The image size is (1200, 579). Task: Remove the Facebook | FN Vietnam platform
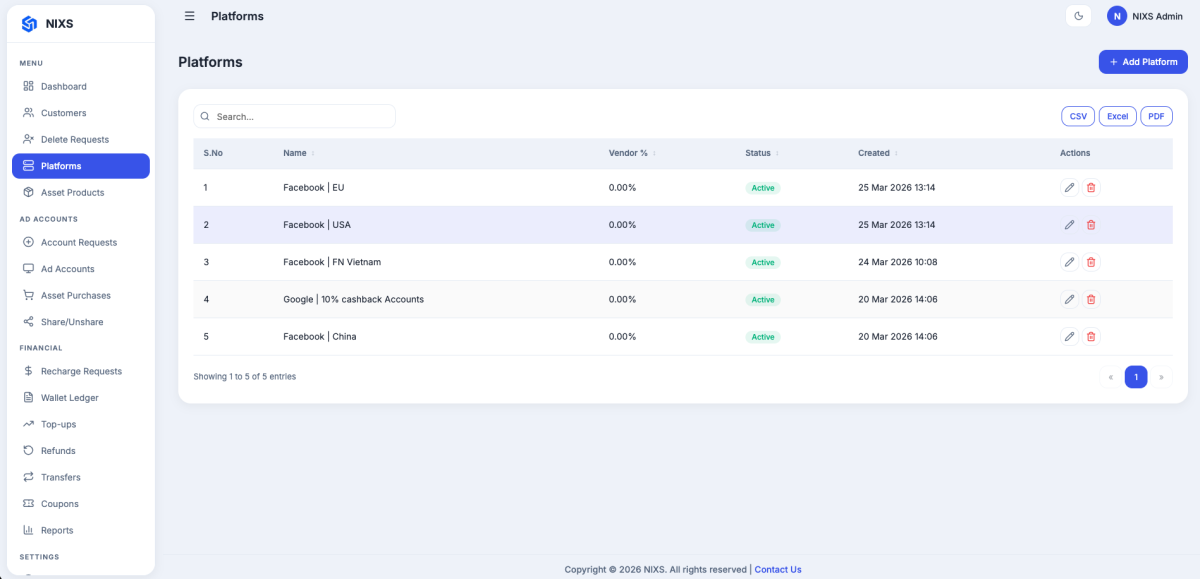point(1091,262)
